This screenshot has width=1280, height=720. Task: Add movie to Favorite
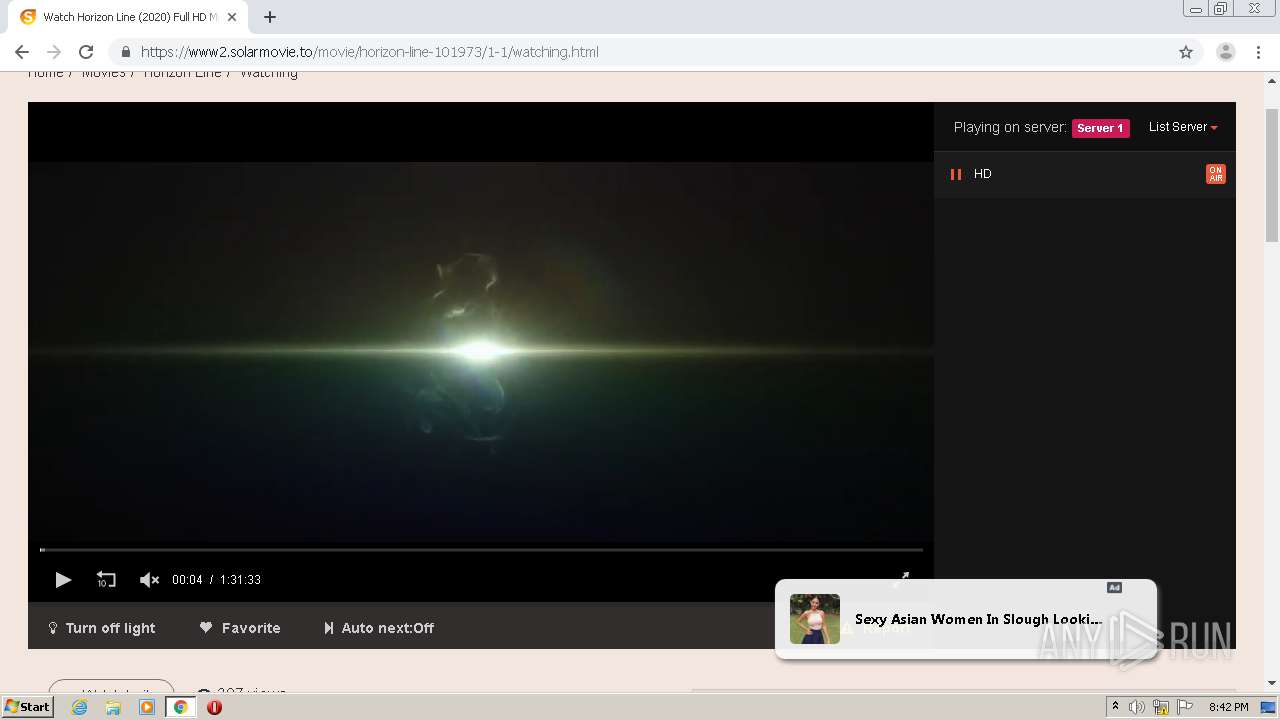[x=240, y=628]
